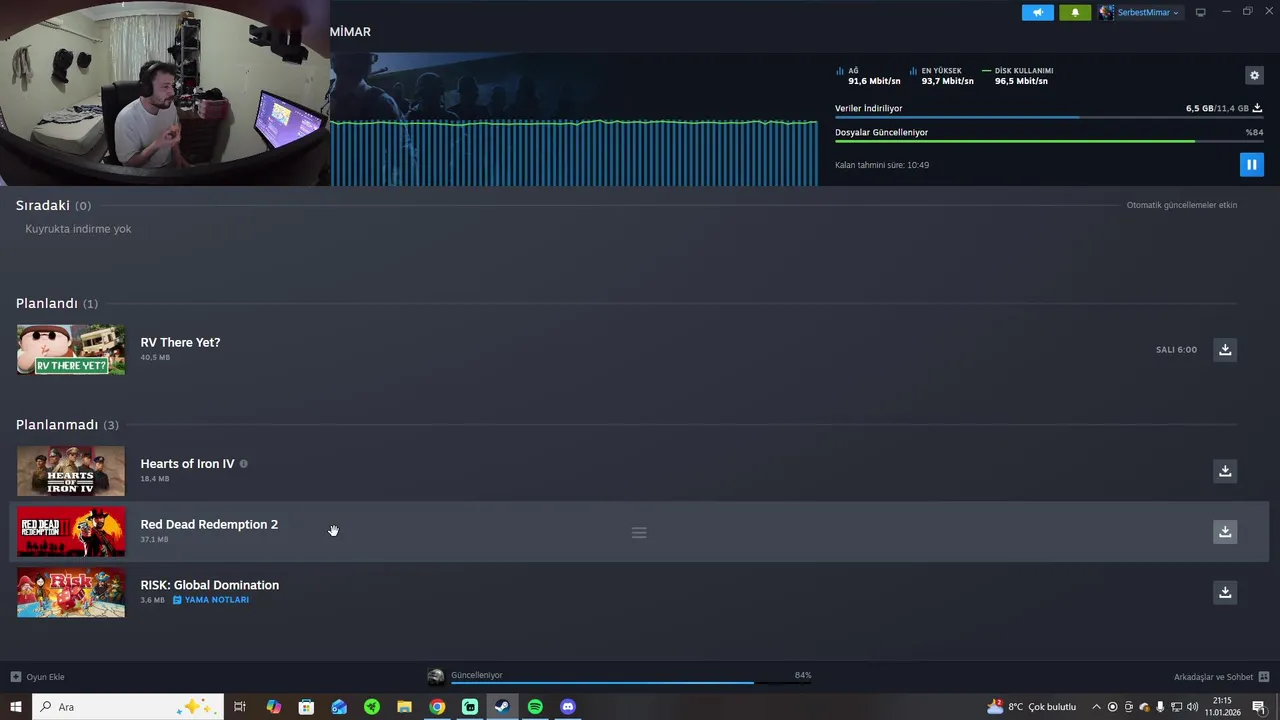
Task: Open Windows notification center icon
Action: (x=1258, y=707)
